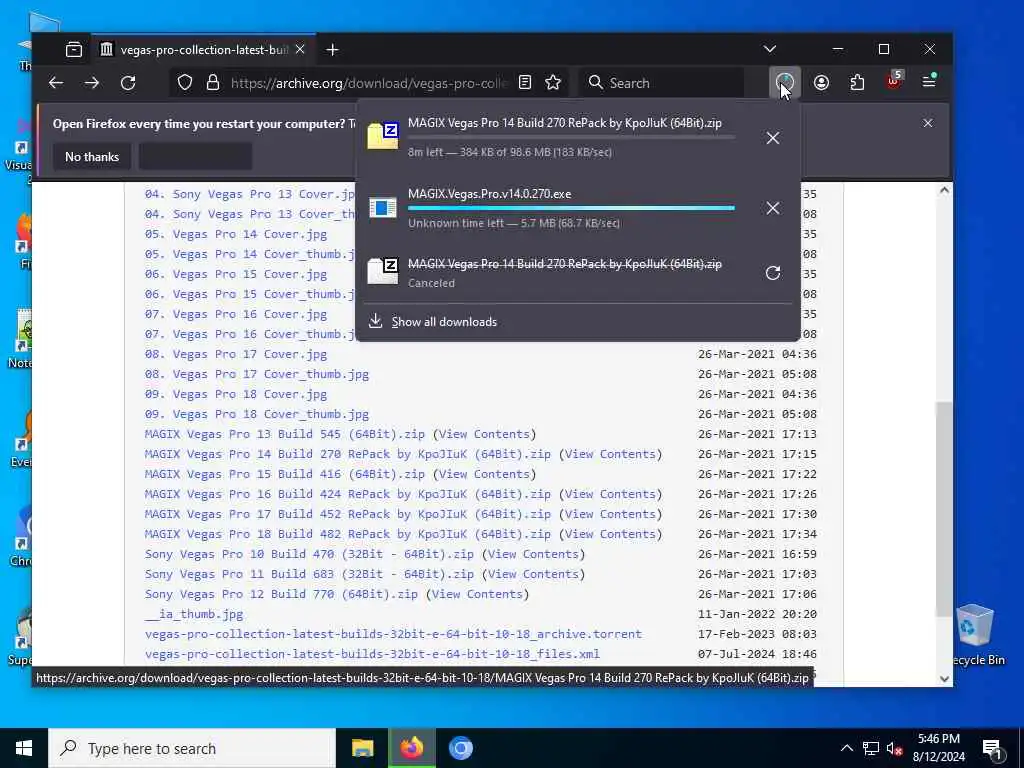Switch to Firefox on the taskbar

411,748
